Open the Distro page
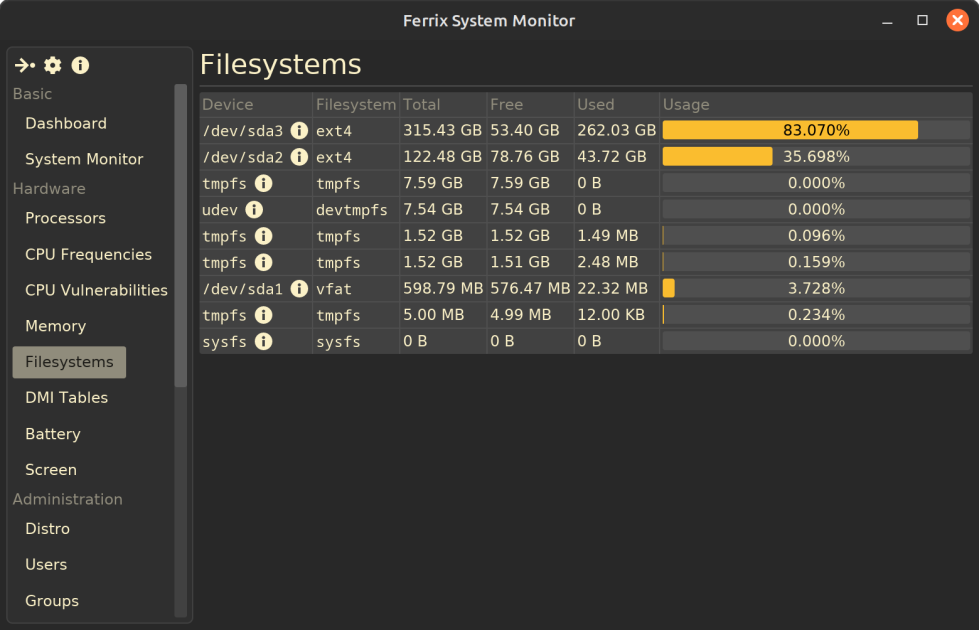This screenshot has height=630, width=979. point(47,529)
